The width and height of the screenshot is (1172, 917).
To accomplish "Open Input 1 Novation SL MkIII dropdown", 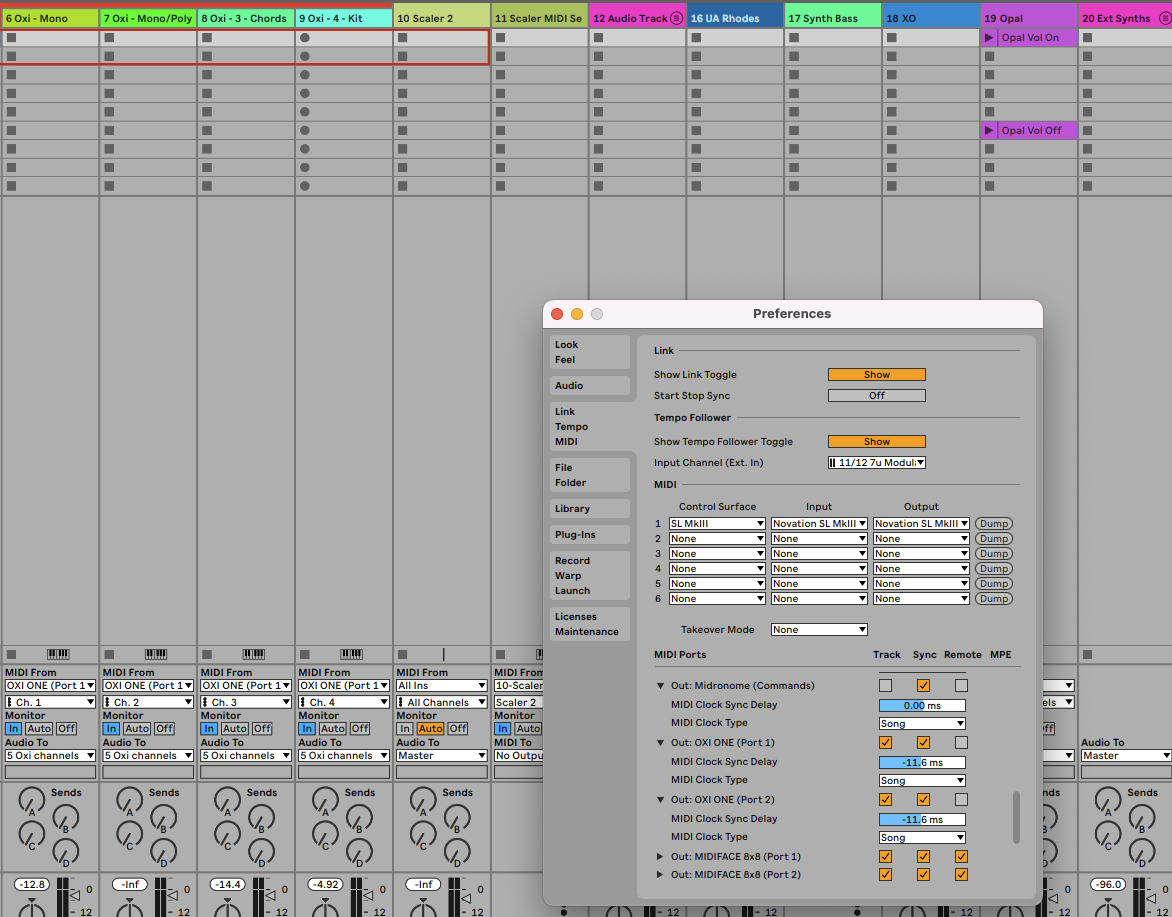I will [x=819, y=524].
